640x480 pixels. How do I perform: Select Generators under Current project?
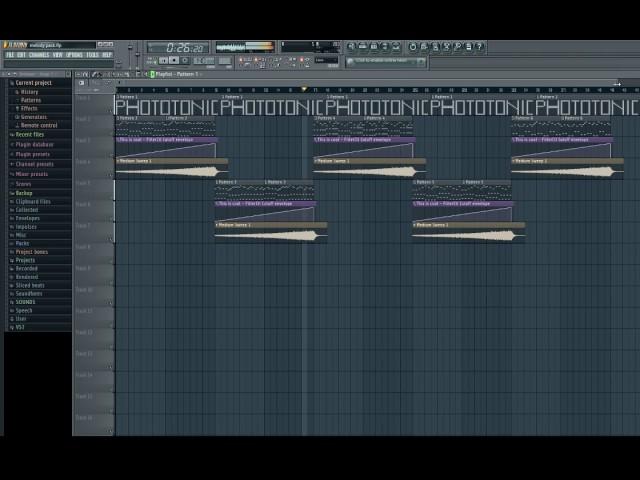pyautogui.click(x=33, y=117)
